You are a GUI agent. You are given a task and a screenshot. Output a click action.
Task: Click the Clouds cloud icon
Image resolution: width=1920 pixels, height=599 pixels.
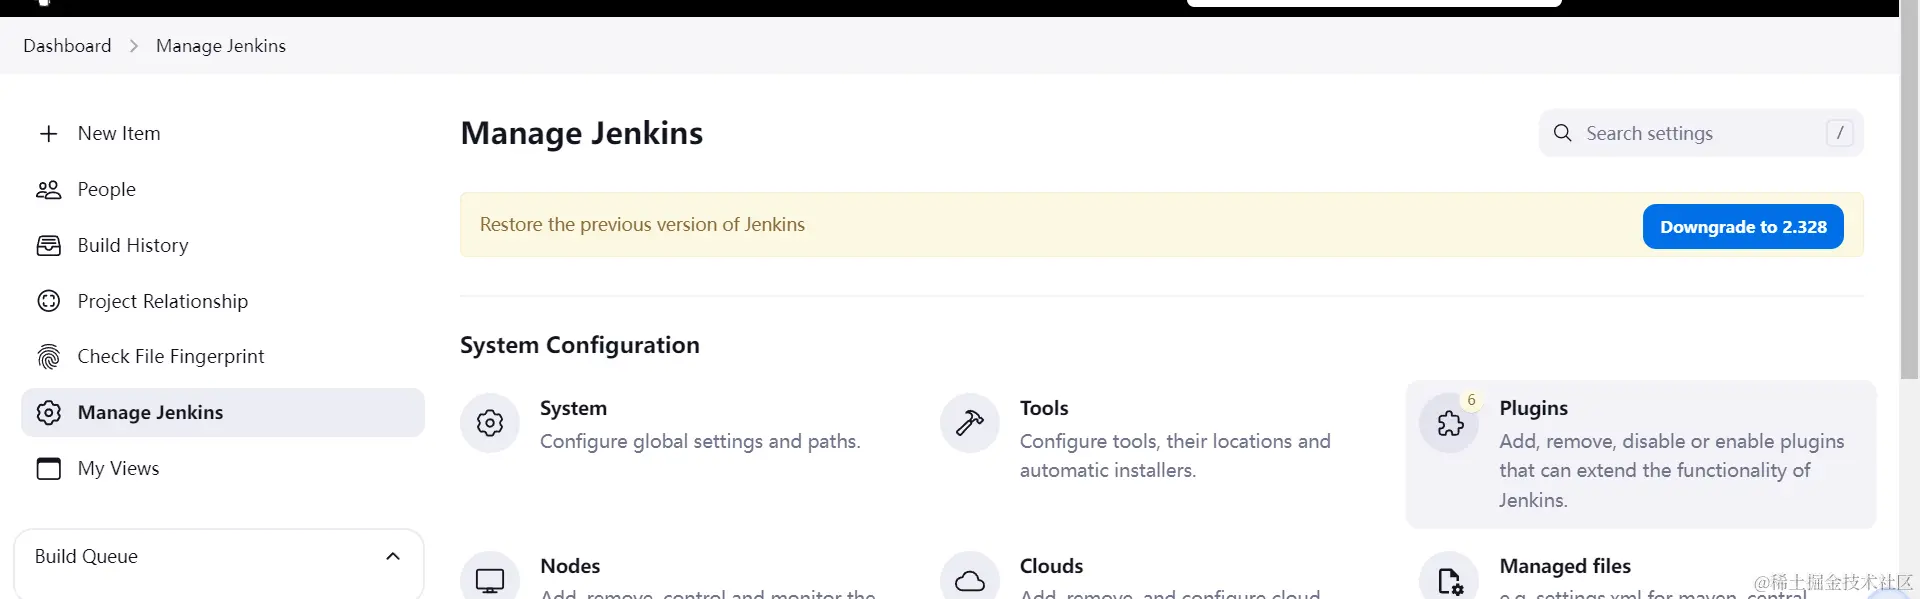(969, 580)
